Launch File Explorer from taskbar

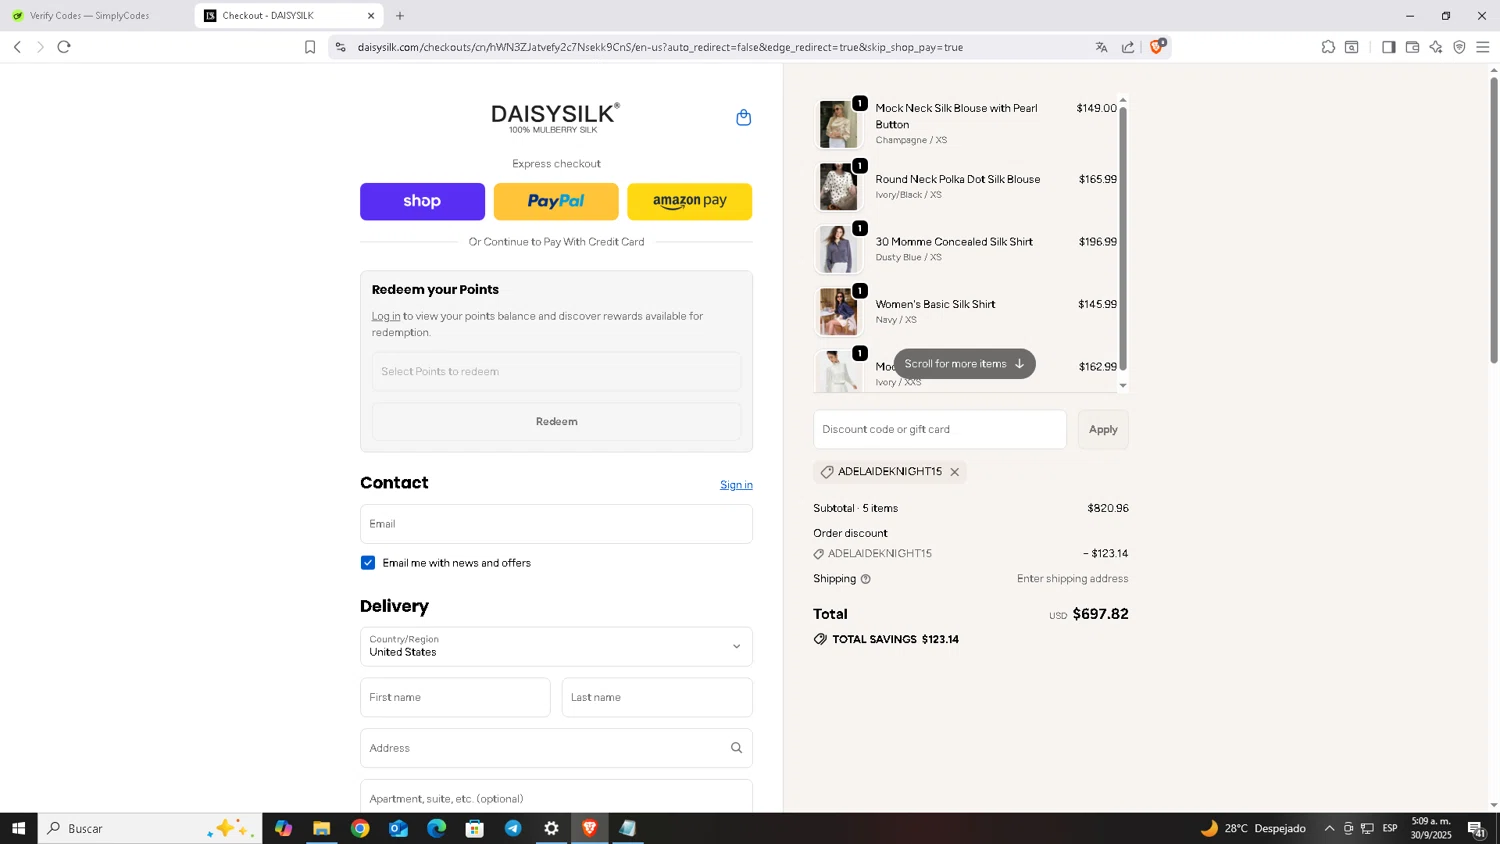click(321, 828)
